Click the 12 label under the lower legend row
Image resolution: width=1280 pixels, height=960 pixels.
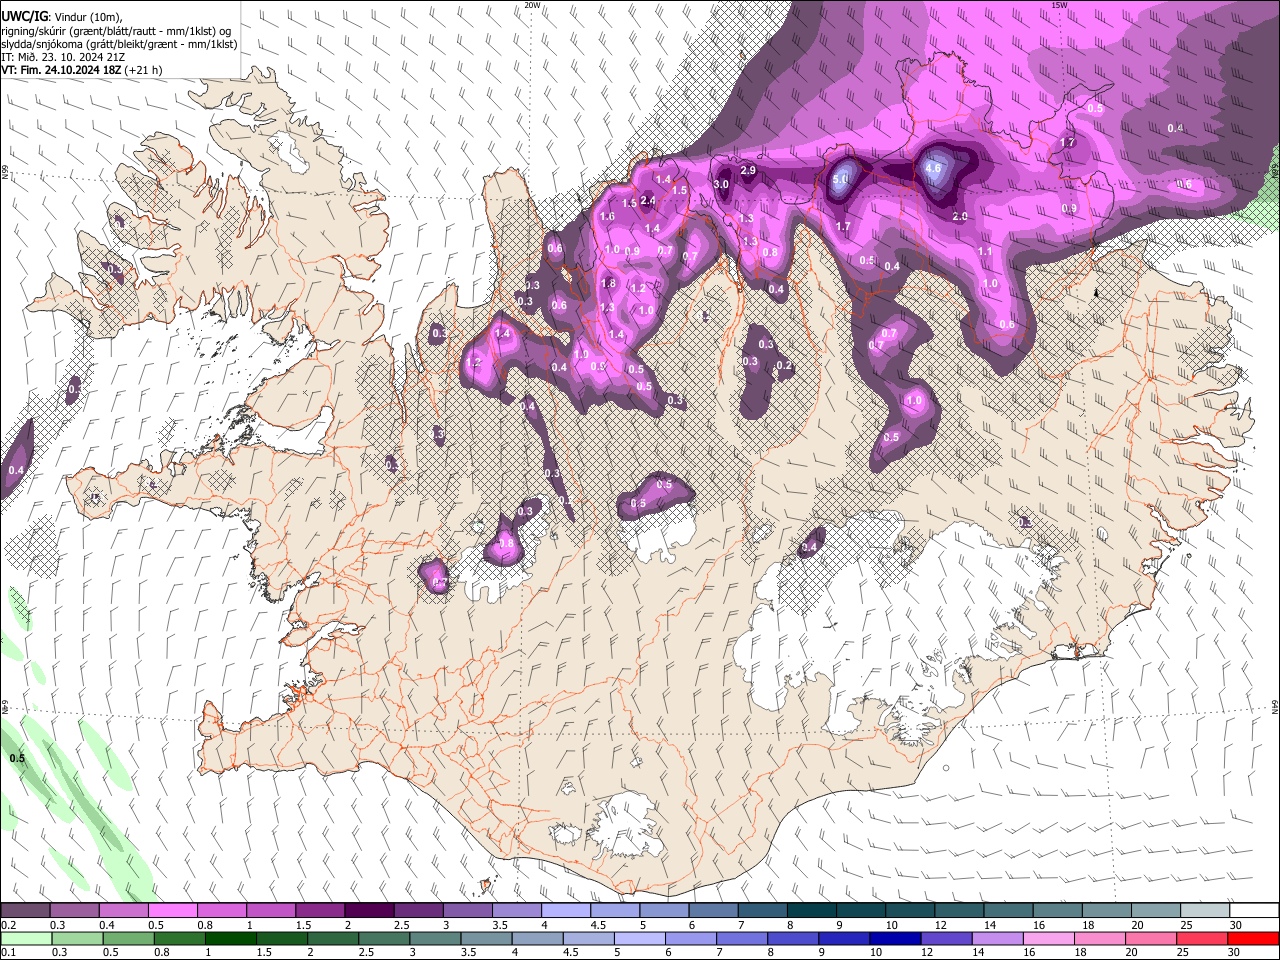[928, 953]
